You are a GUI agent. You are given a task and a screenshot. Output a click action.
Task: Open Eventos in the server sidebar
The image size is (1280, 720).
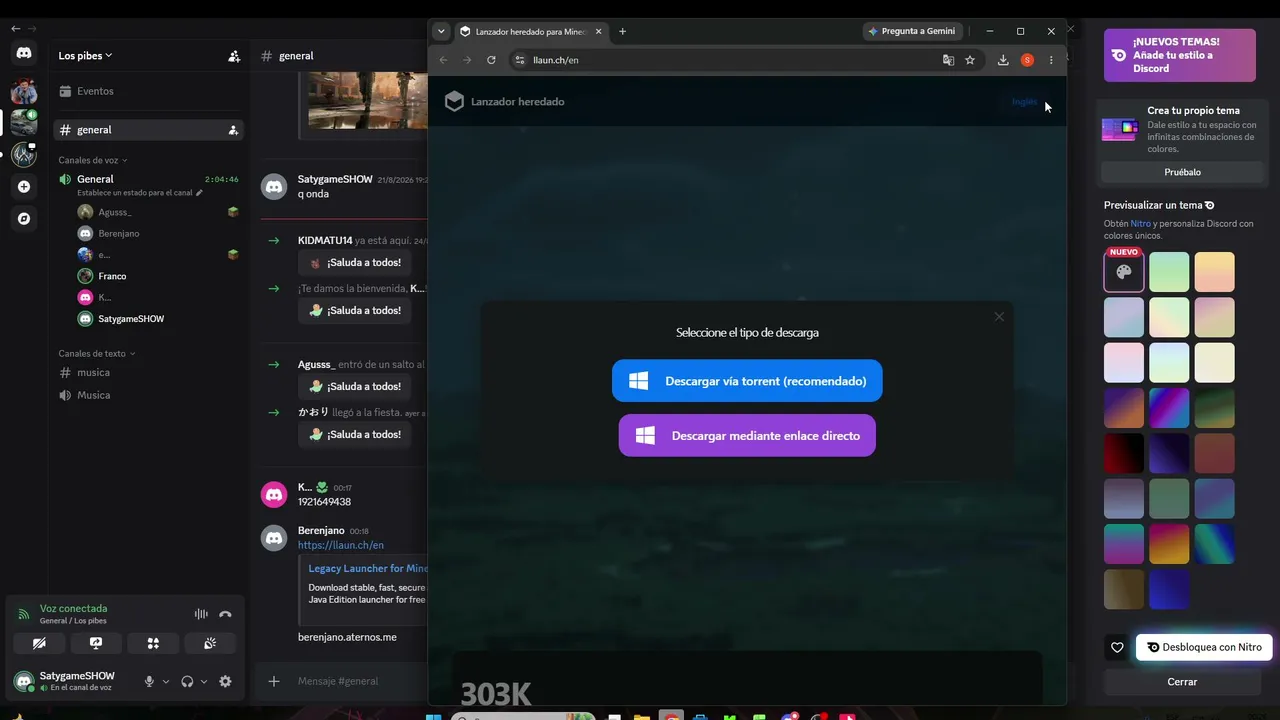[x=148, y=91]
